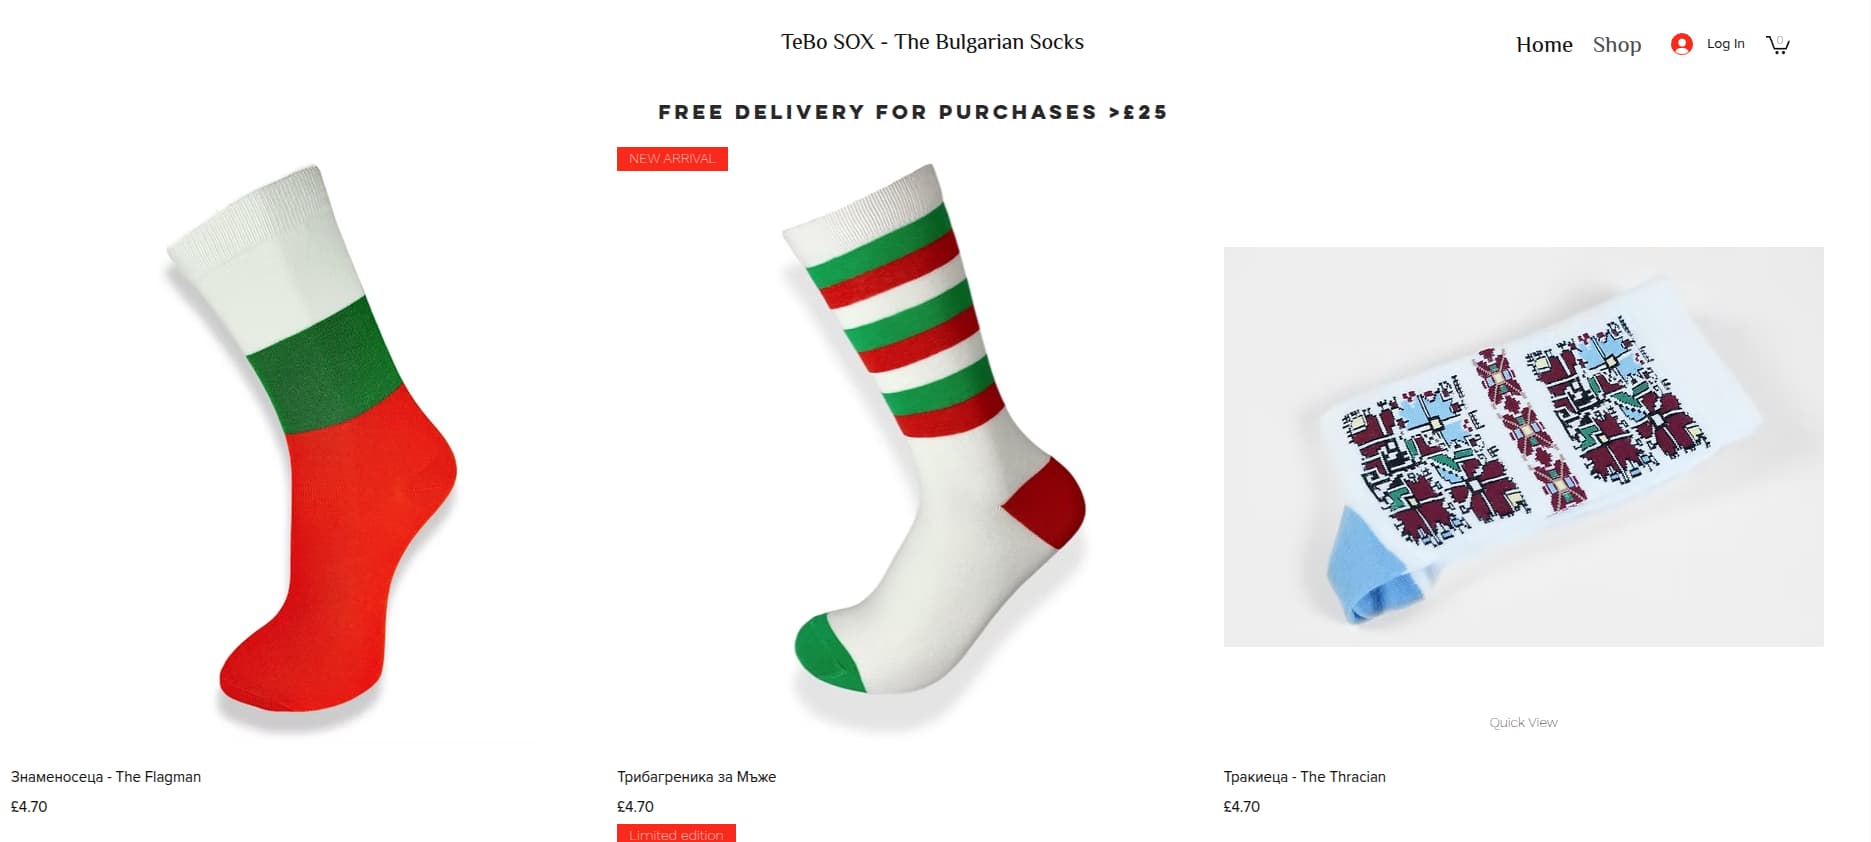The width and height of the screenshot is (1871, 842).
Task: Open the Thracian embroidered sock photo
Action: click(x=1523, y=446)
